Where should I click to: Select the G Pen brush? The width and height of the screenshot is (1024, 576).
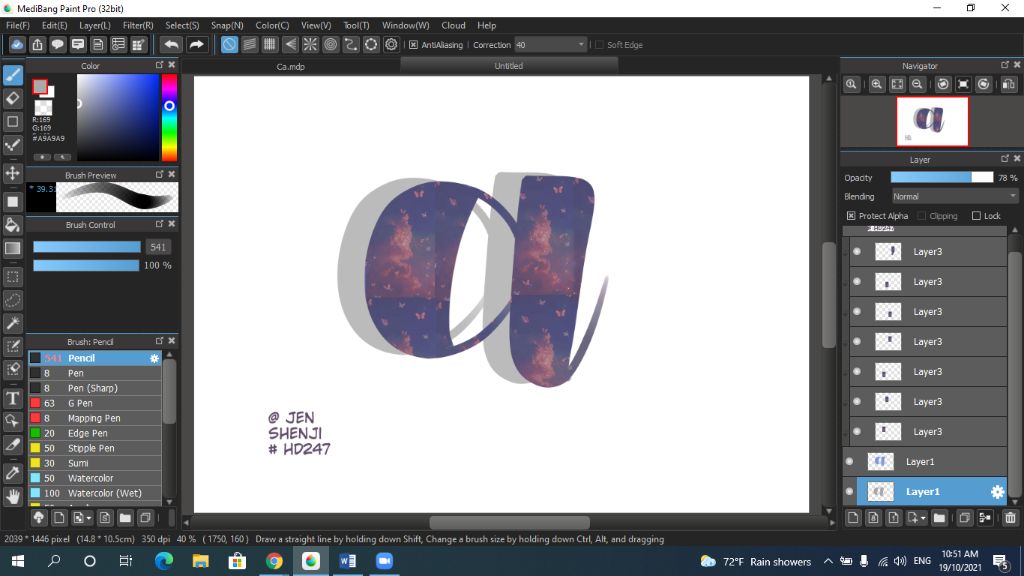pos(95,403)
